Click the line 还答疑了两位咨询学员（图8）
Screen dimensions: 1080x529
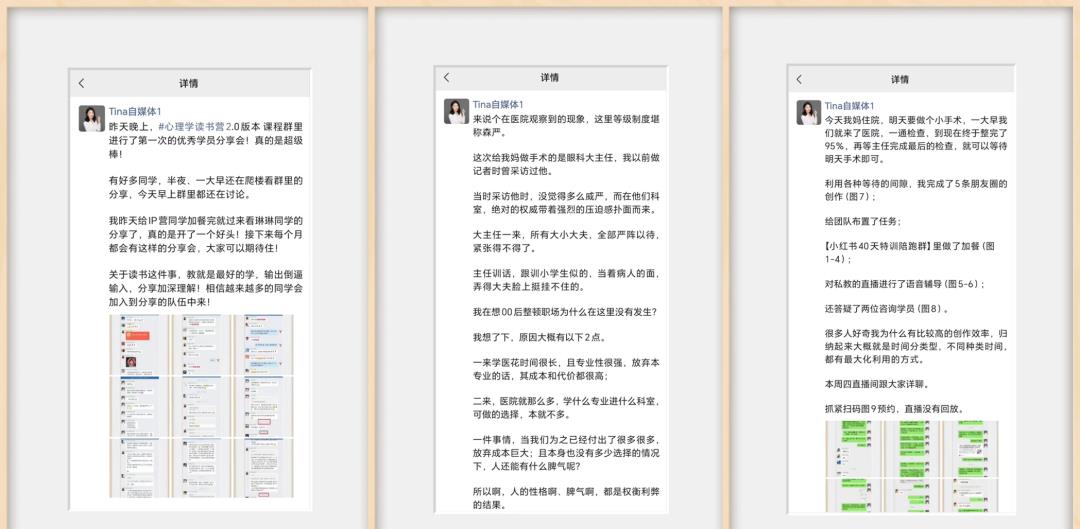[887, 309]
